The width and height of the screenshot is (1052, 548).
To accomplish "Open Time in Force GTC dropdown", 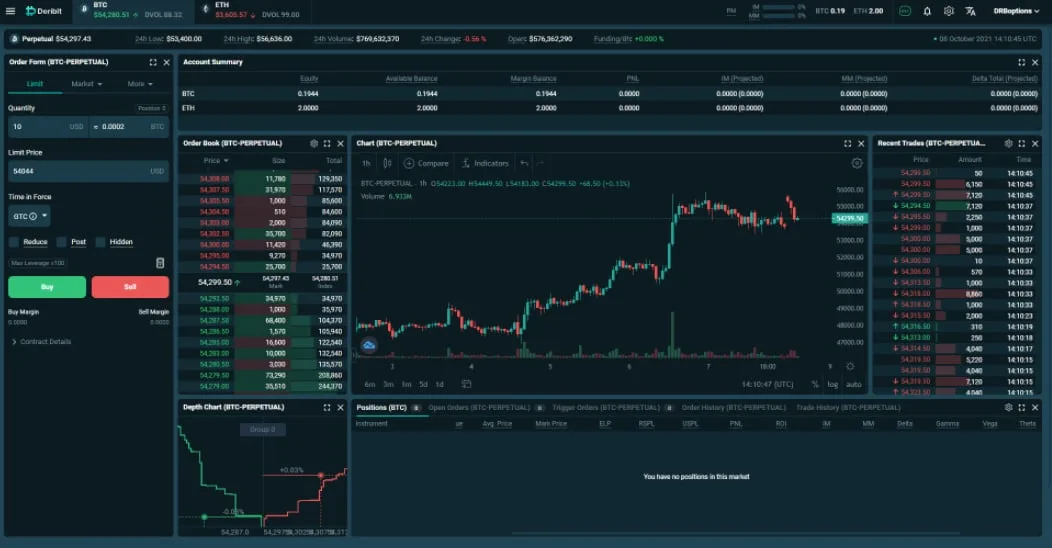I will click(x=30, y=216).
